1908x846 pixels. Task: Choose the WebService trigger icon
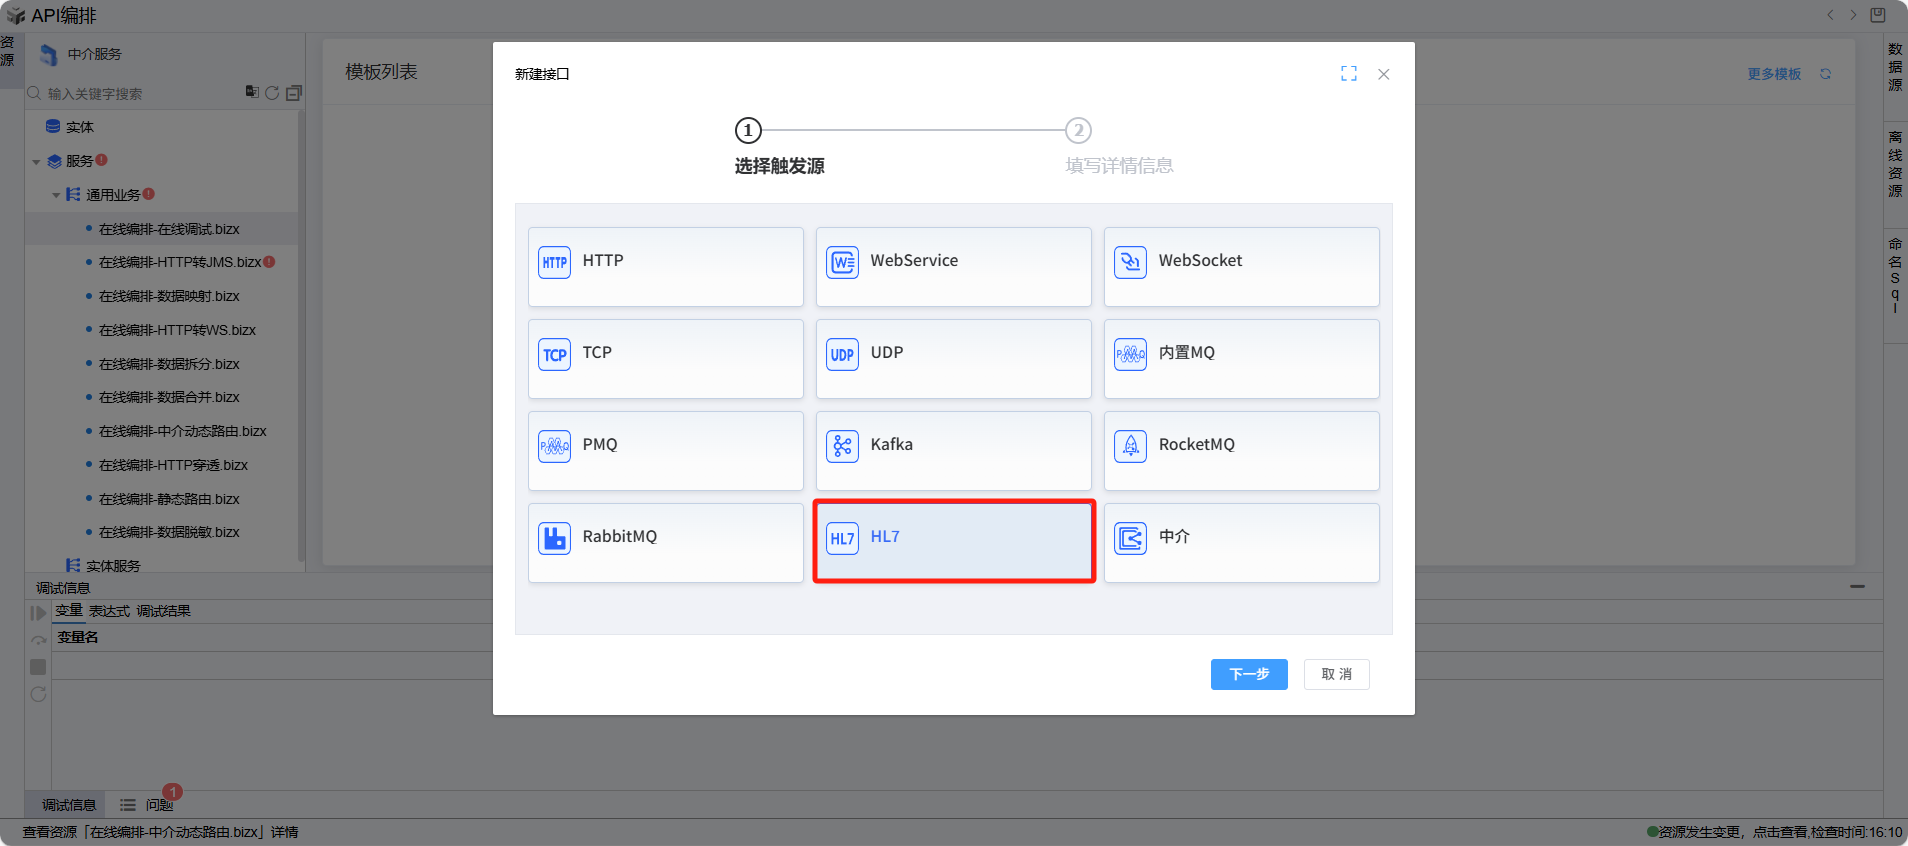[x=843, y=262]
